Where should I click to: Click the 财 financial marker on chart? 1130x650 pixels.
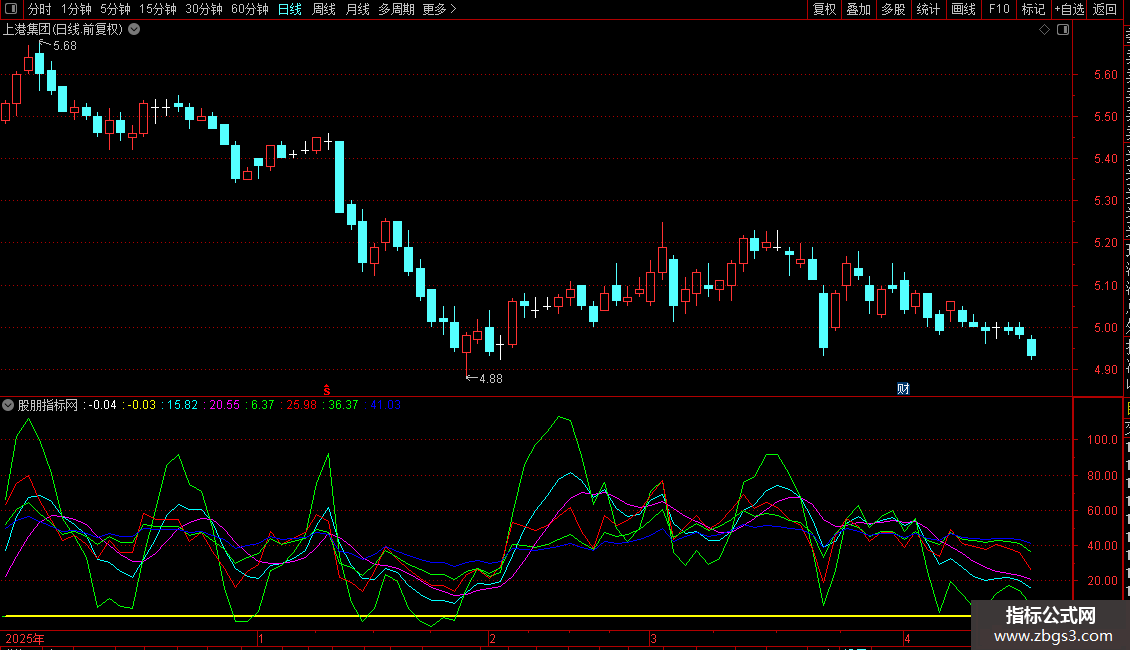click(x=903, y=388)
